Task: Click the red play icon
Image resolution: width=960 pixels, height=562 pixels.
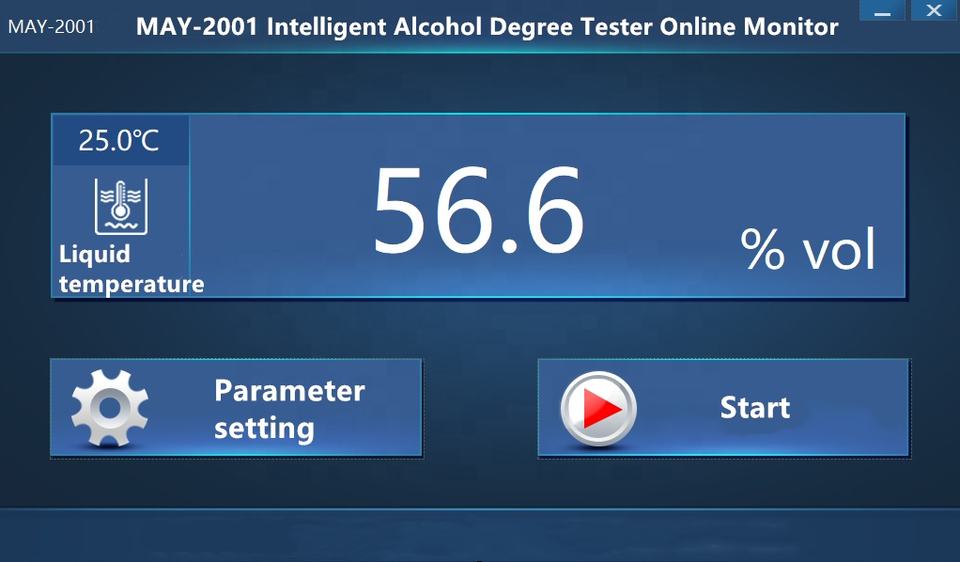Action: tap(602, 408)
